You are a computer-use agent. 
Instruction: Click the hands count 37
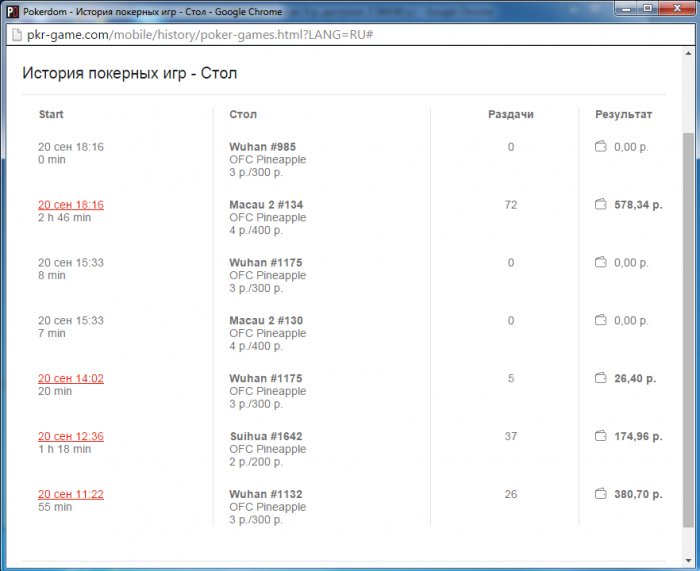click(511, 436)
